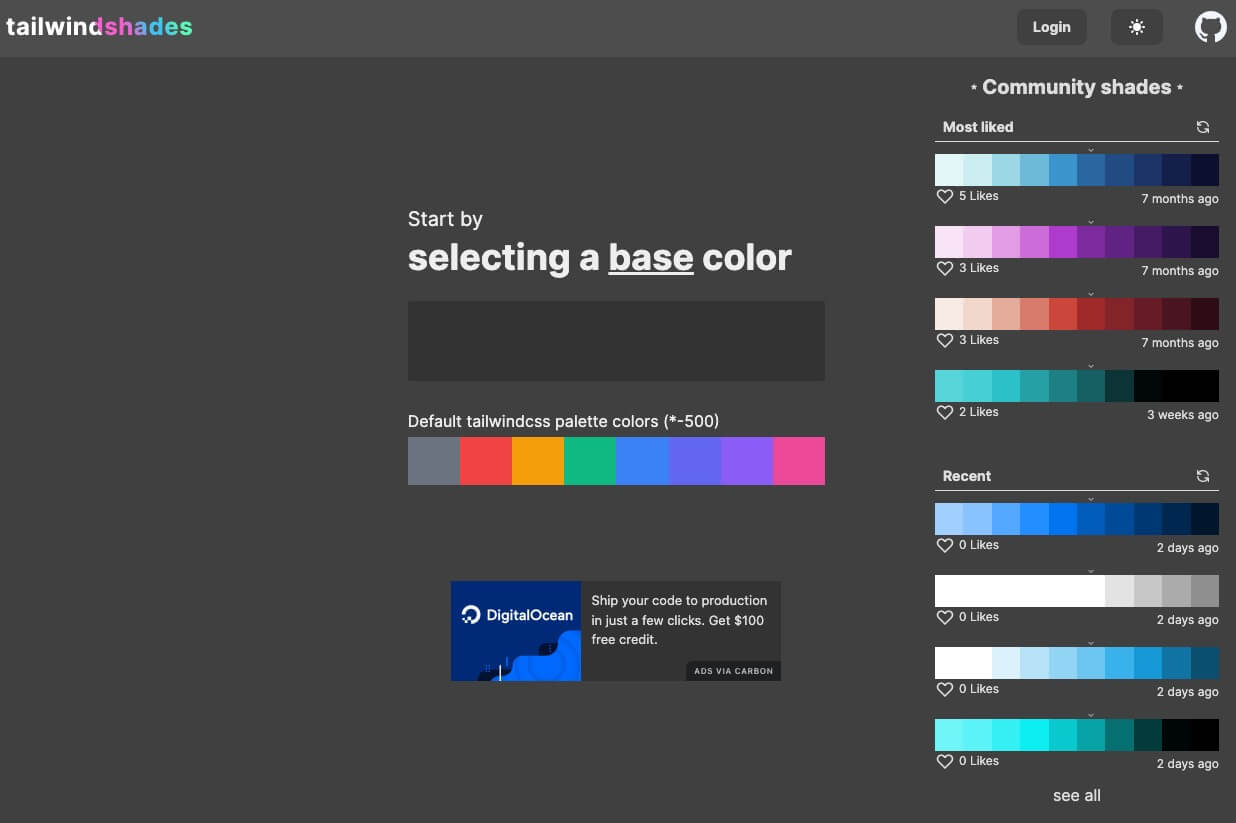Refresh the Recent shades list

(1203, 476)
